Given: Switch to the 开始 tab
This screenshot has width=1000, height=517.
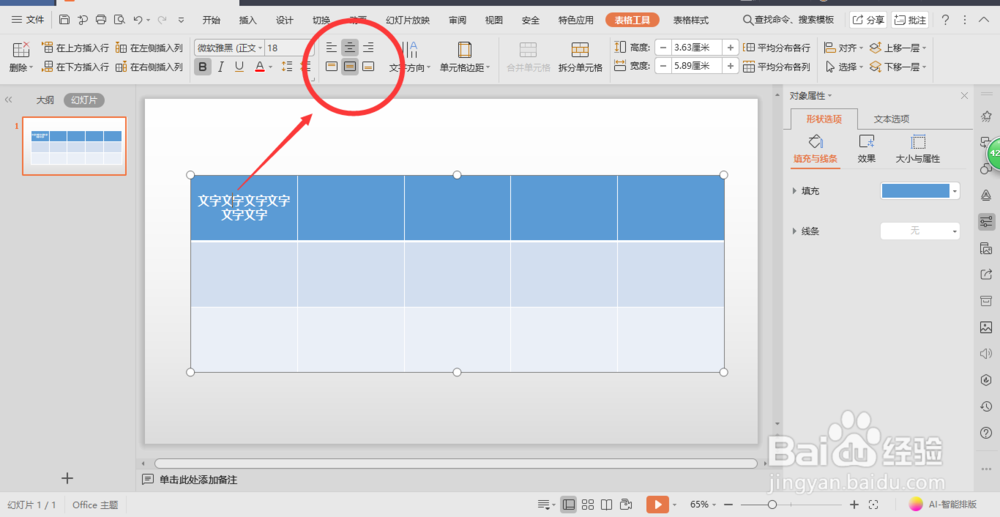Looking at the screenshot, I should [x=211, y=20].
